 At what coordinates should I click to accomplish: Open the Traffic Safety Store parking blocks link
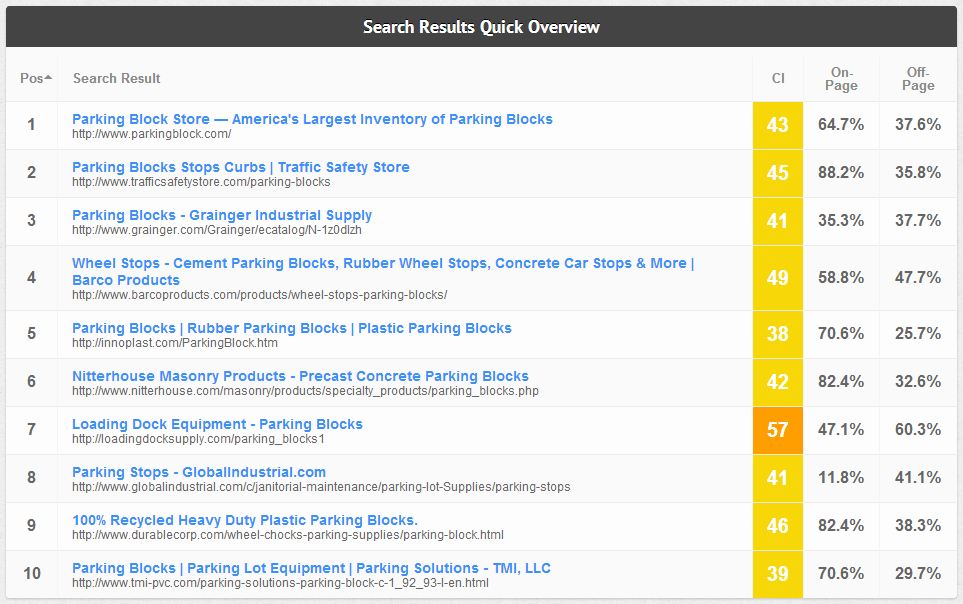(x=240, y=166)
